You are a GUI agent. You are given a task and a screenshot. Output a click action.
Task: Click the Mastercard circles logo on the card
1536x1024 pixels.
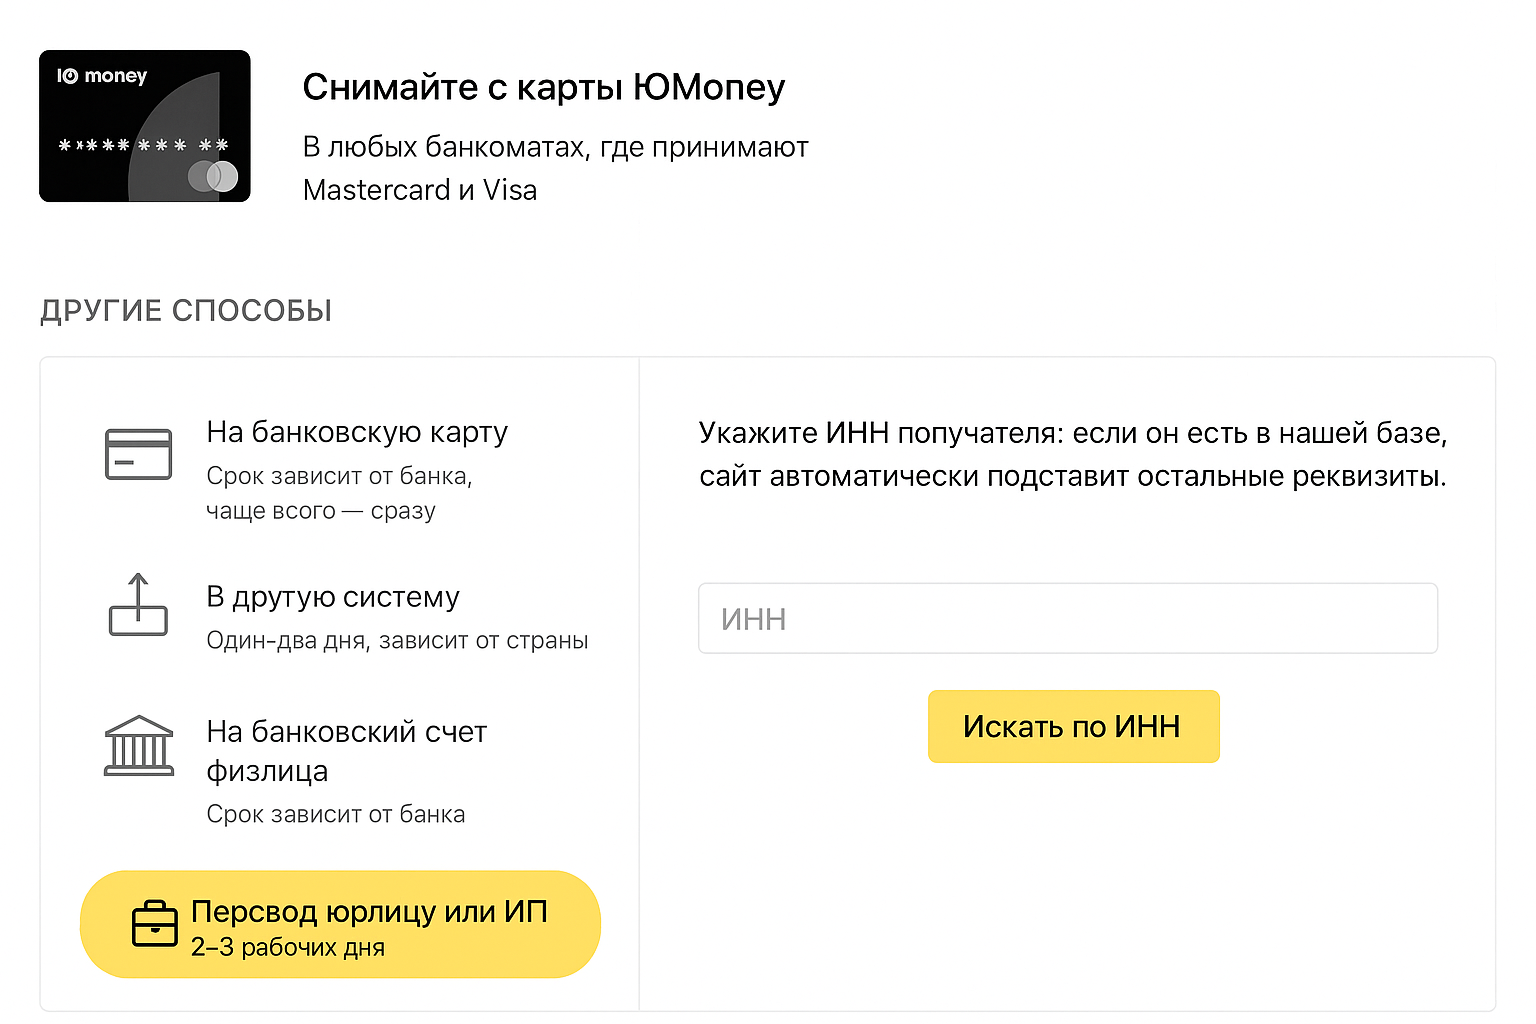click(x=213, y=177)
